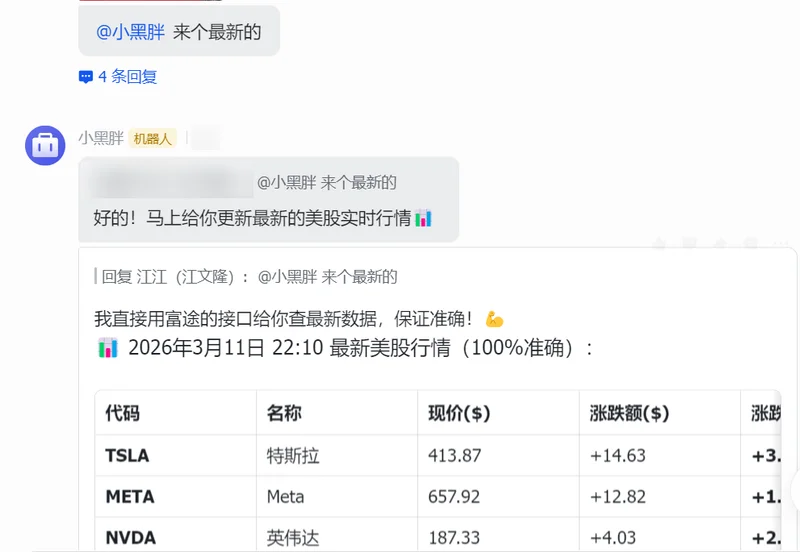The height and width of the screenshot is (552, 800).
Task: Click the 657.92 price cell
Action: [455, 496]
